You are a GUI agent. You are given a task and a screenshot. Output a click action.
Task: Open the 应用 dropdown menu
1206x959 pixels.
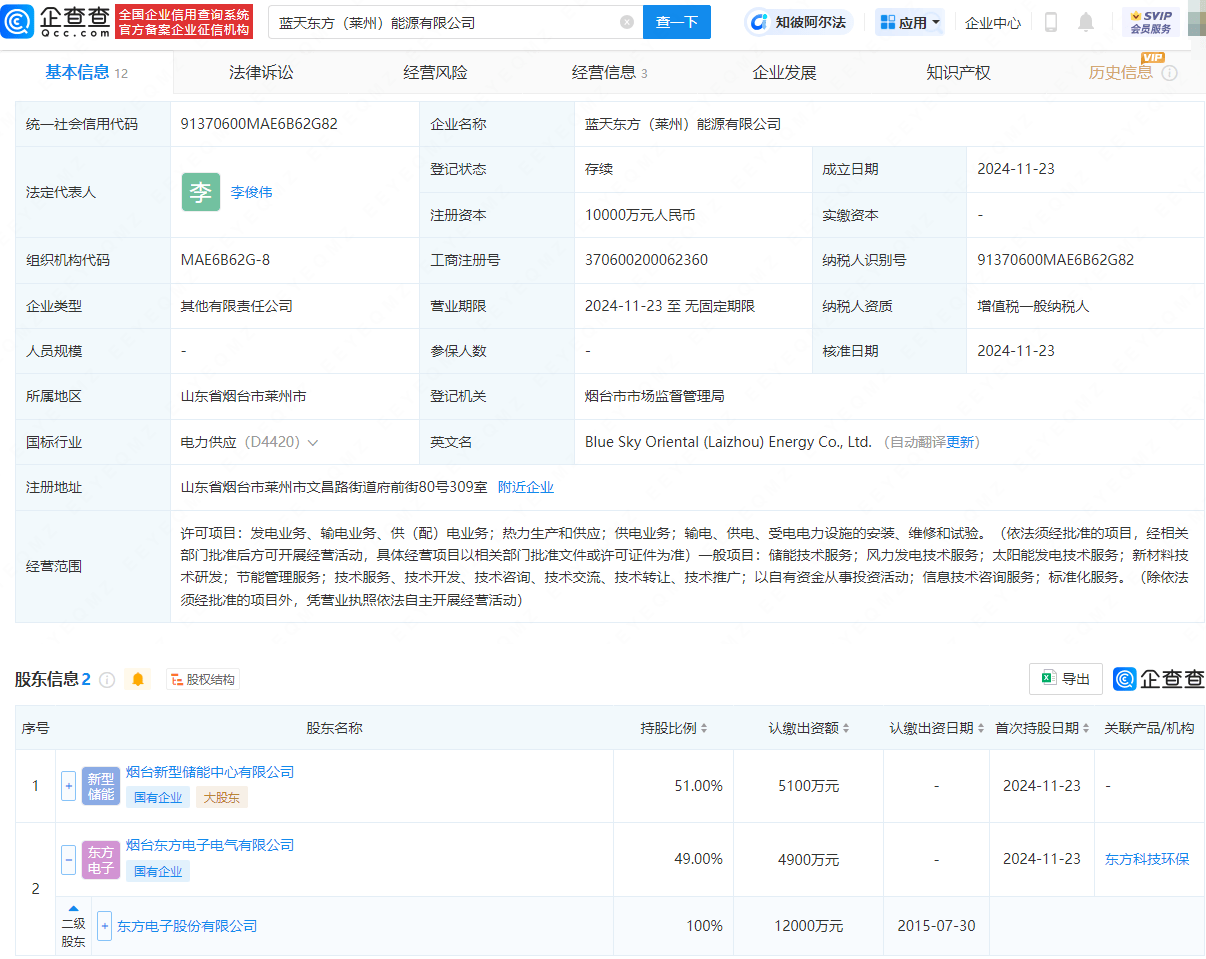[910, 22]
